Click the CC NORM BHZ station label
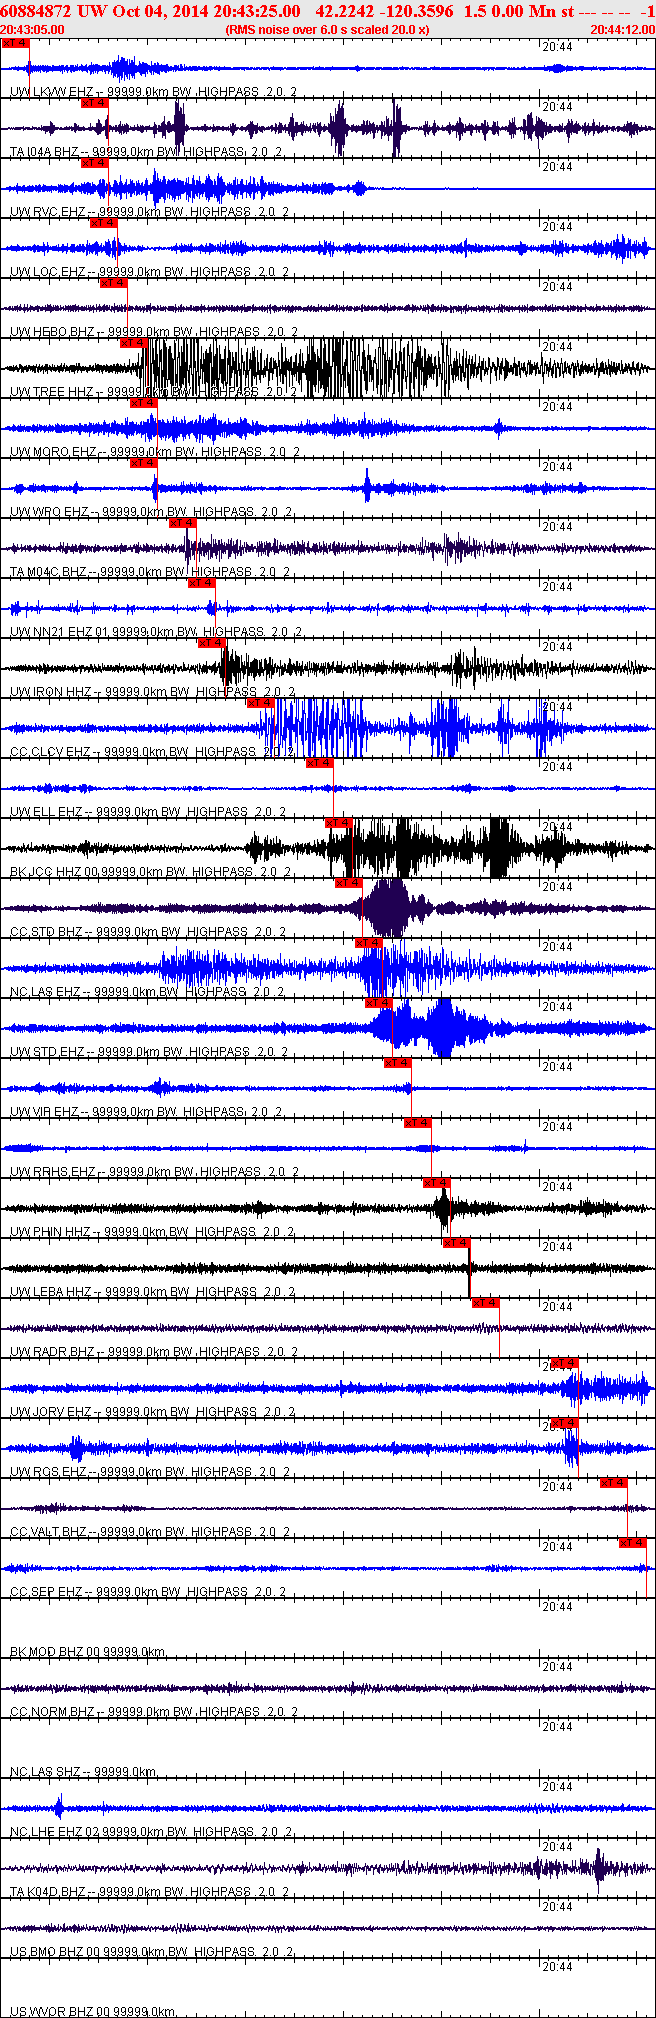The width and height of the screenshot is (656, 2018). tap(150, 1712)
